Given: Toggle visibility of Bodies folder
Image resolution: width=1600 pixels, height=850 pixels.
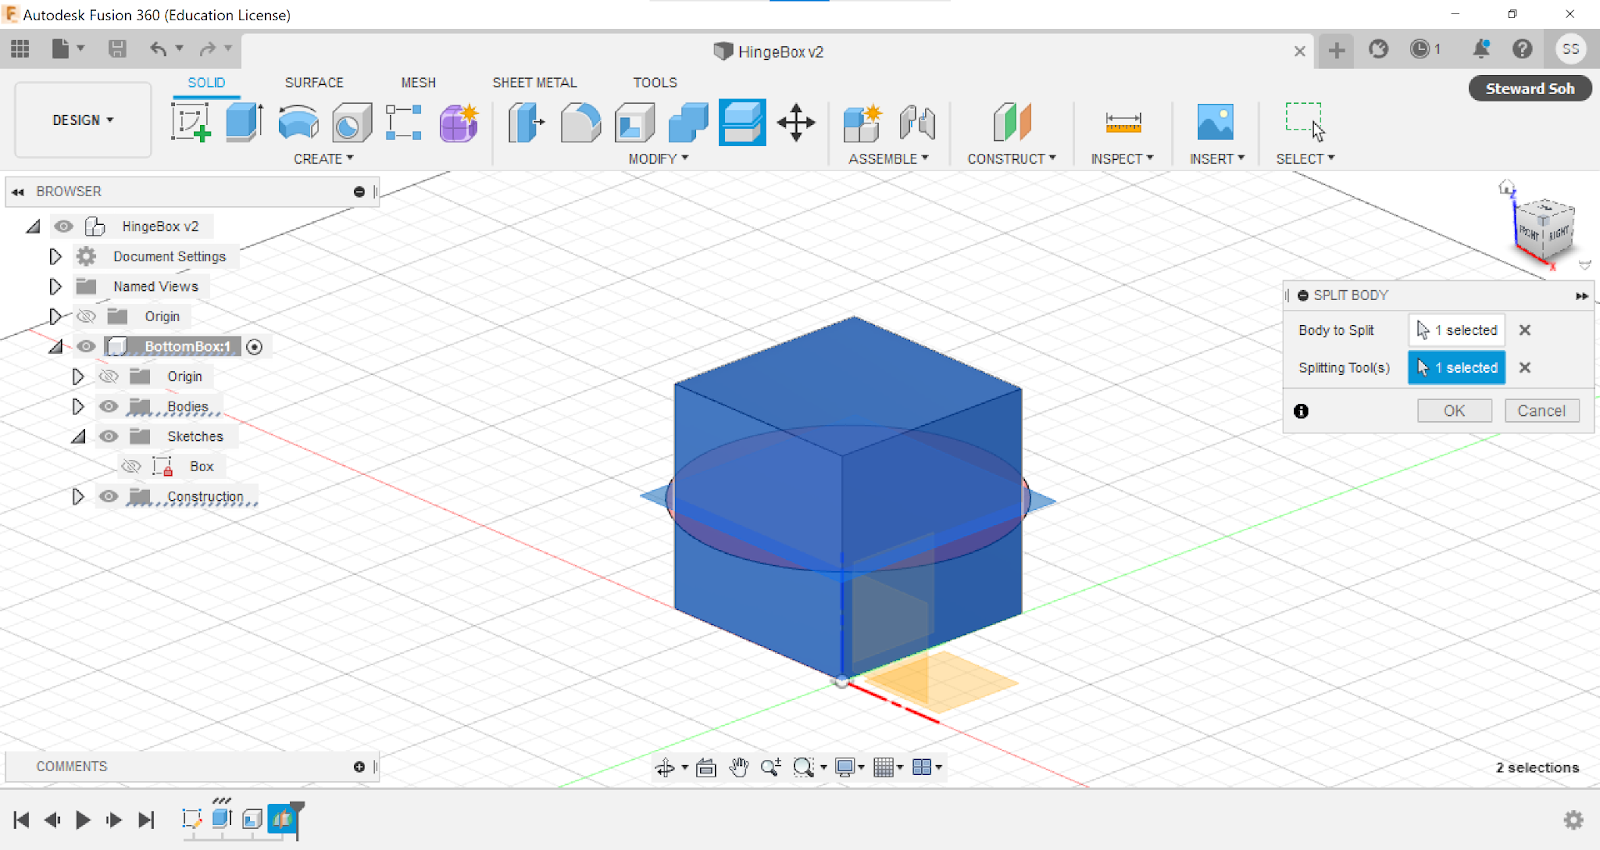Looking at the screenshot, I should (109, 406).
